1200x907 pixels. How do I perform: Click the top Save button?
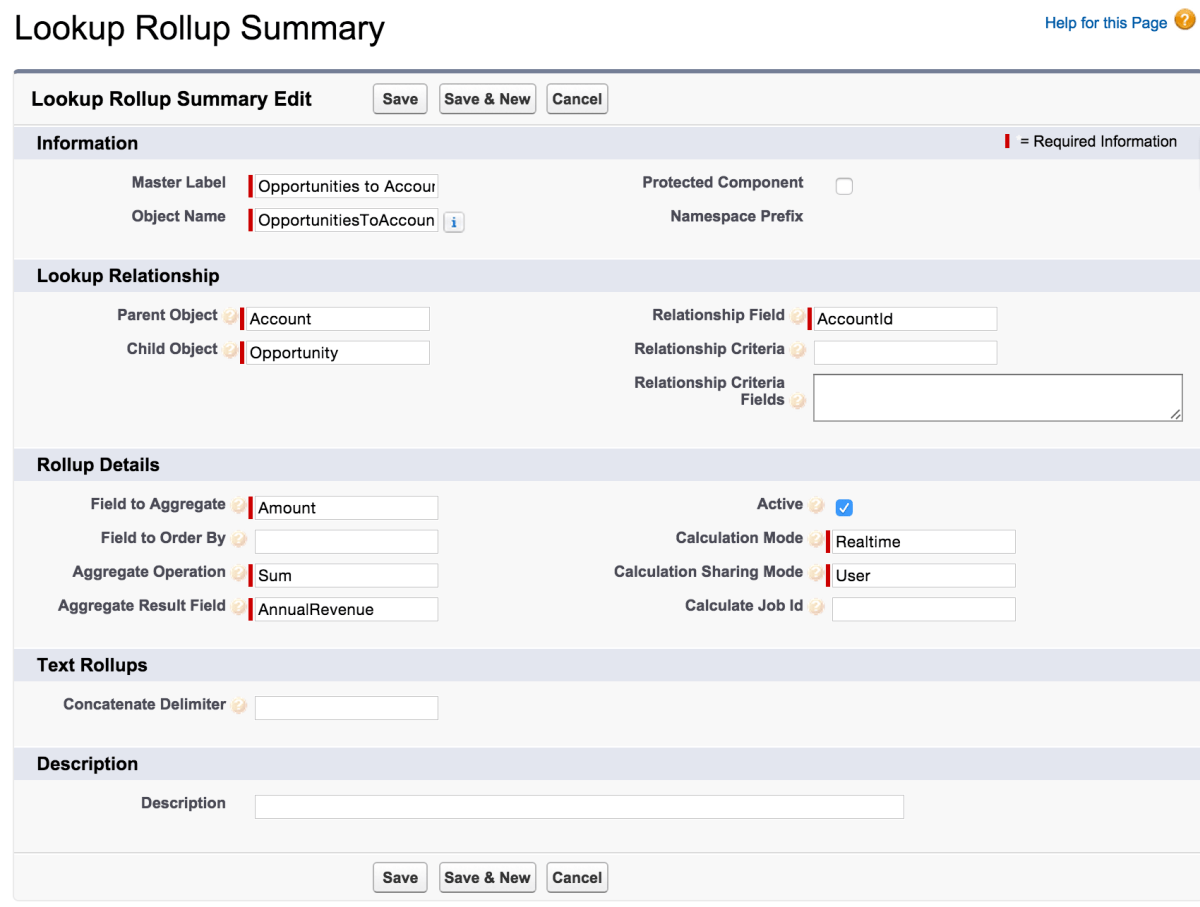pos(400,99)
